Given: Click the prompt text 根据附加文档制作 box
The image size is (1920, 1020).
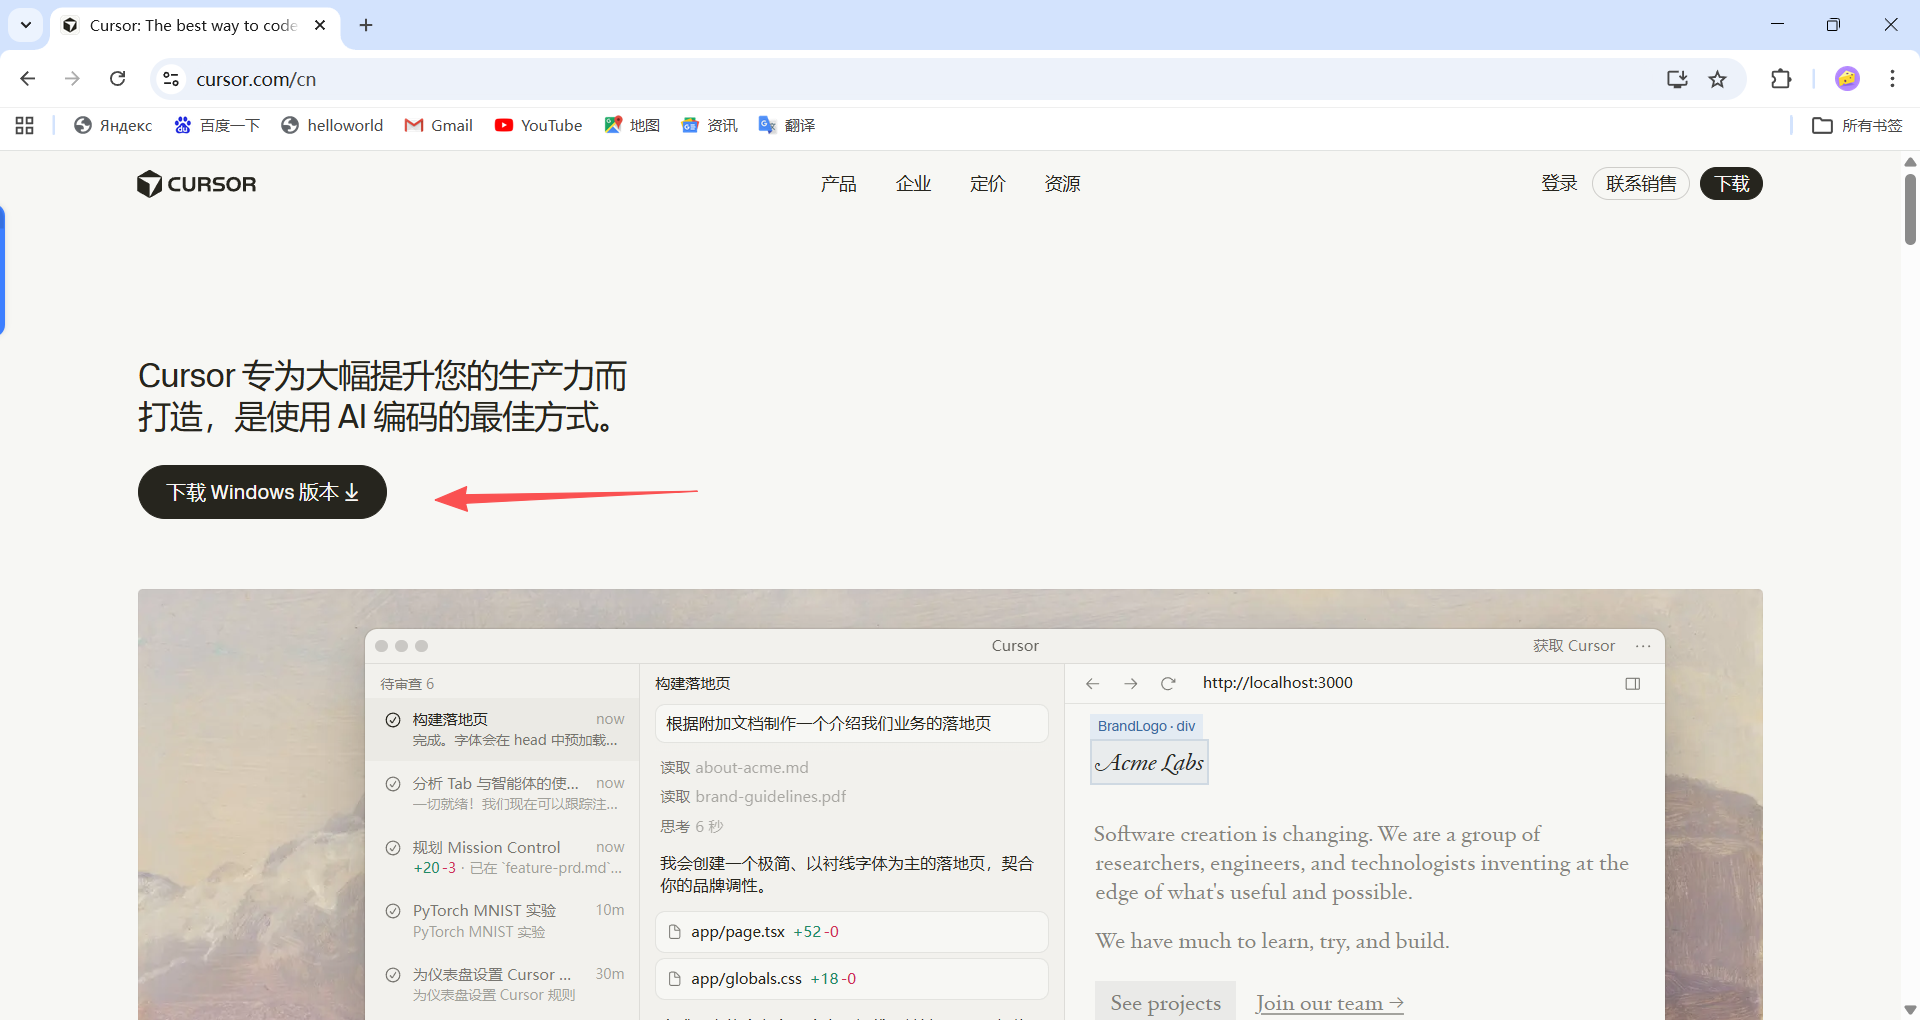Looking at the screenshot, I should click(x=852, y=724).
